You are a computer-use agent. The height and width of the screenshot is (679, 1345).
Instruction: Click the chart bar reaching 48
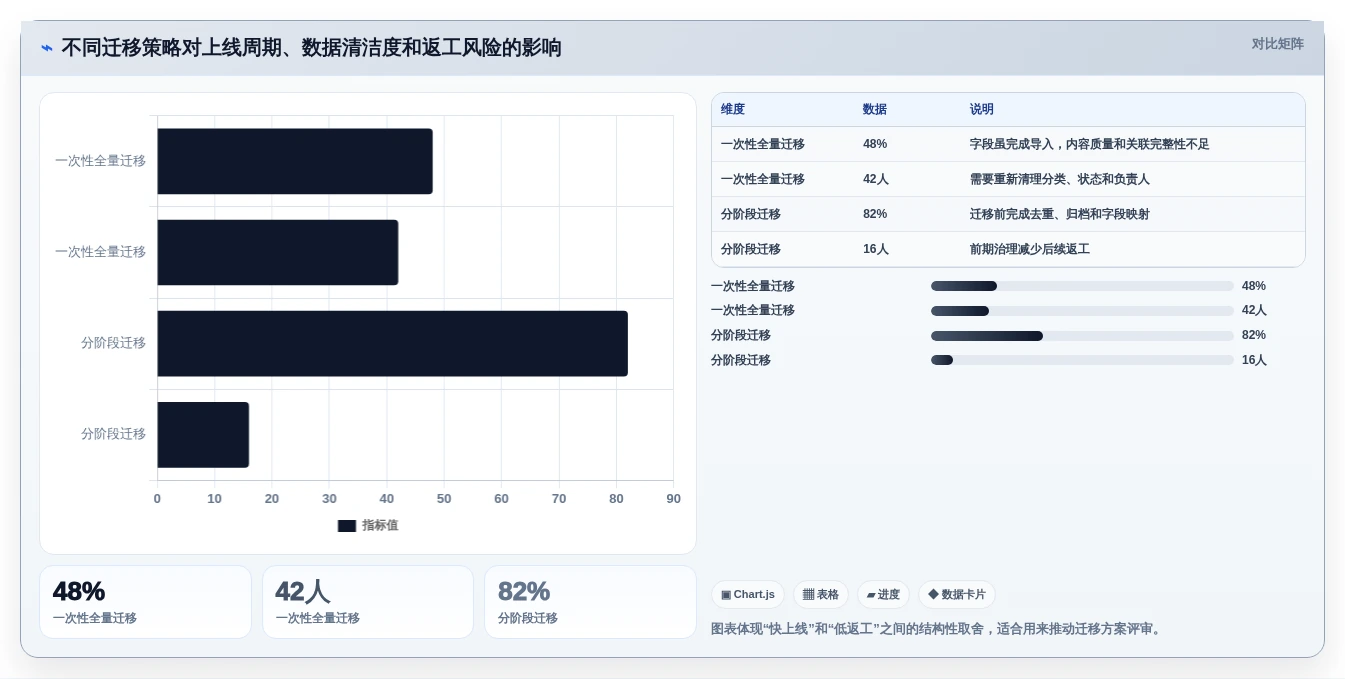tap(295, 161)
